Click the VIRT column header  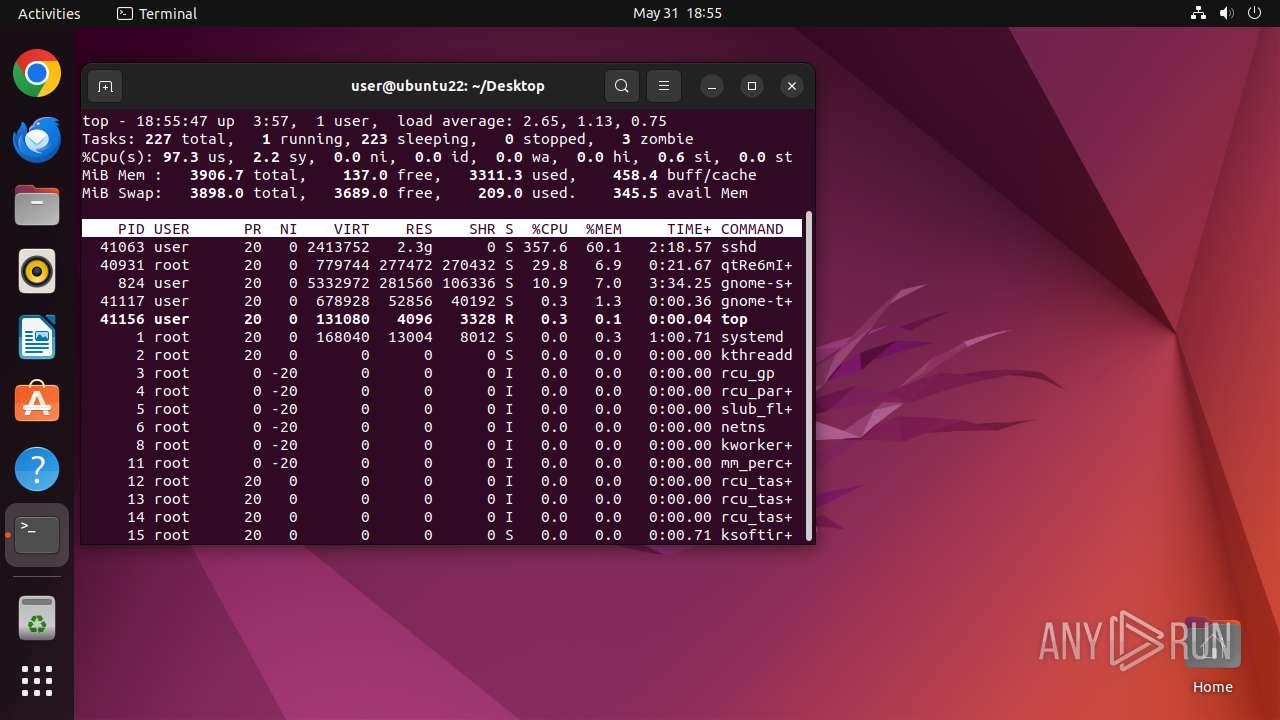[x=351, y=229]
